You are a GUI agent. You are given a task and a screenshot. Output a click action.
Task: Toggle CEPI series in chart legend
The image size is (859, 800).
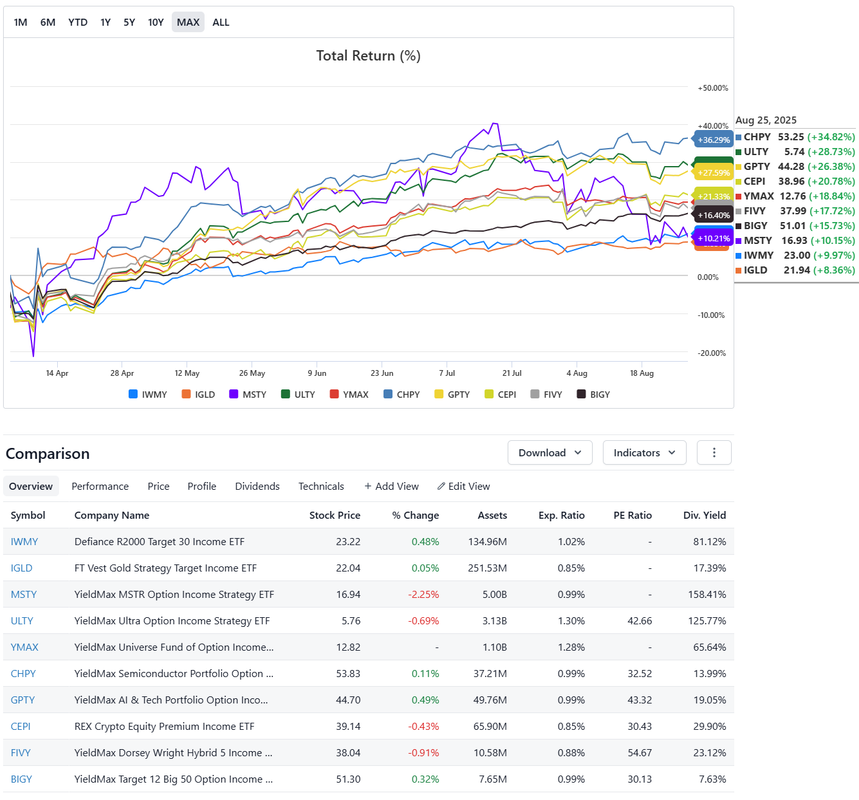pyautogui.click(x=500, y=395)
